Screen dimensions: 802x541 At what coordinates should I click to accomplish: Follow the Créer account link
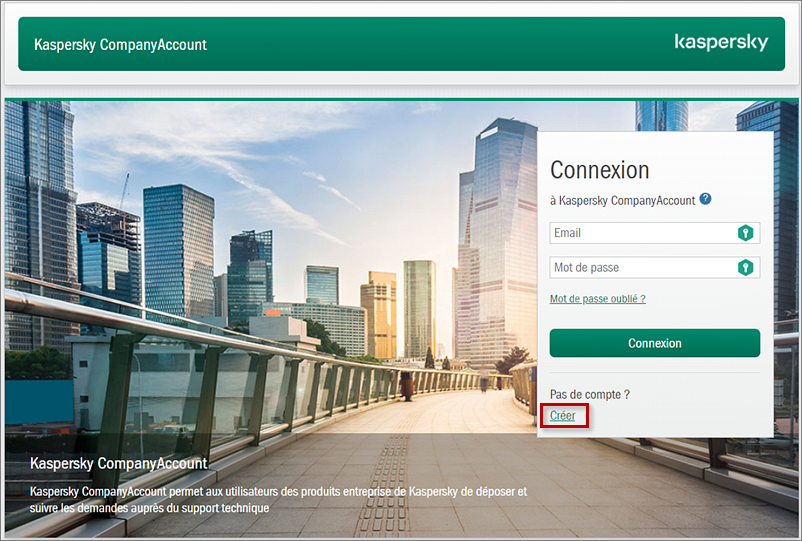(563, 416)
